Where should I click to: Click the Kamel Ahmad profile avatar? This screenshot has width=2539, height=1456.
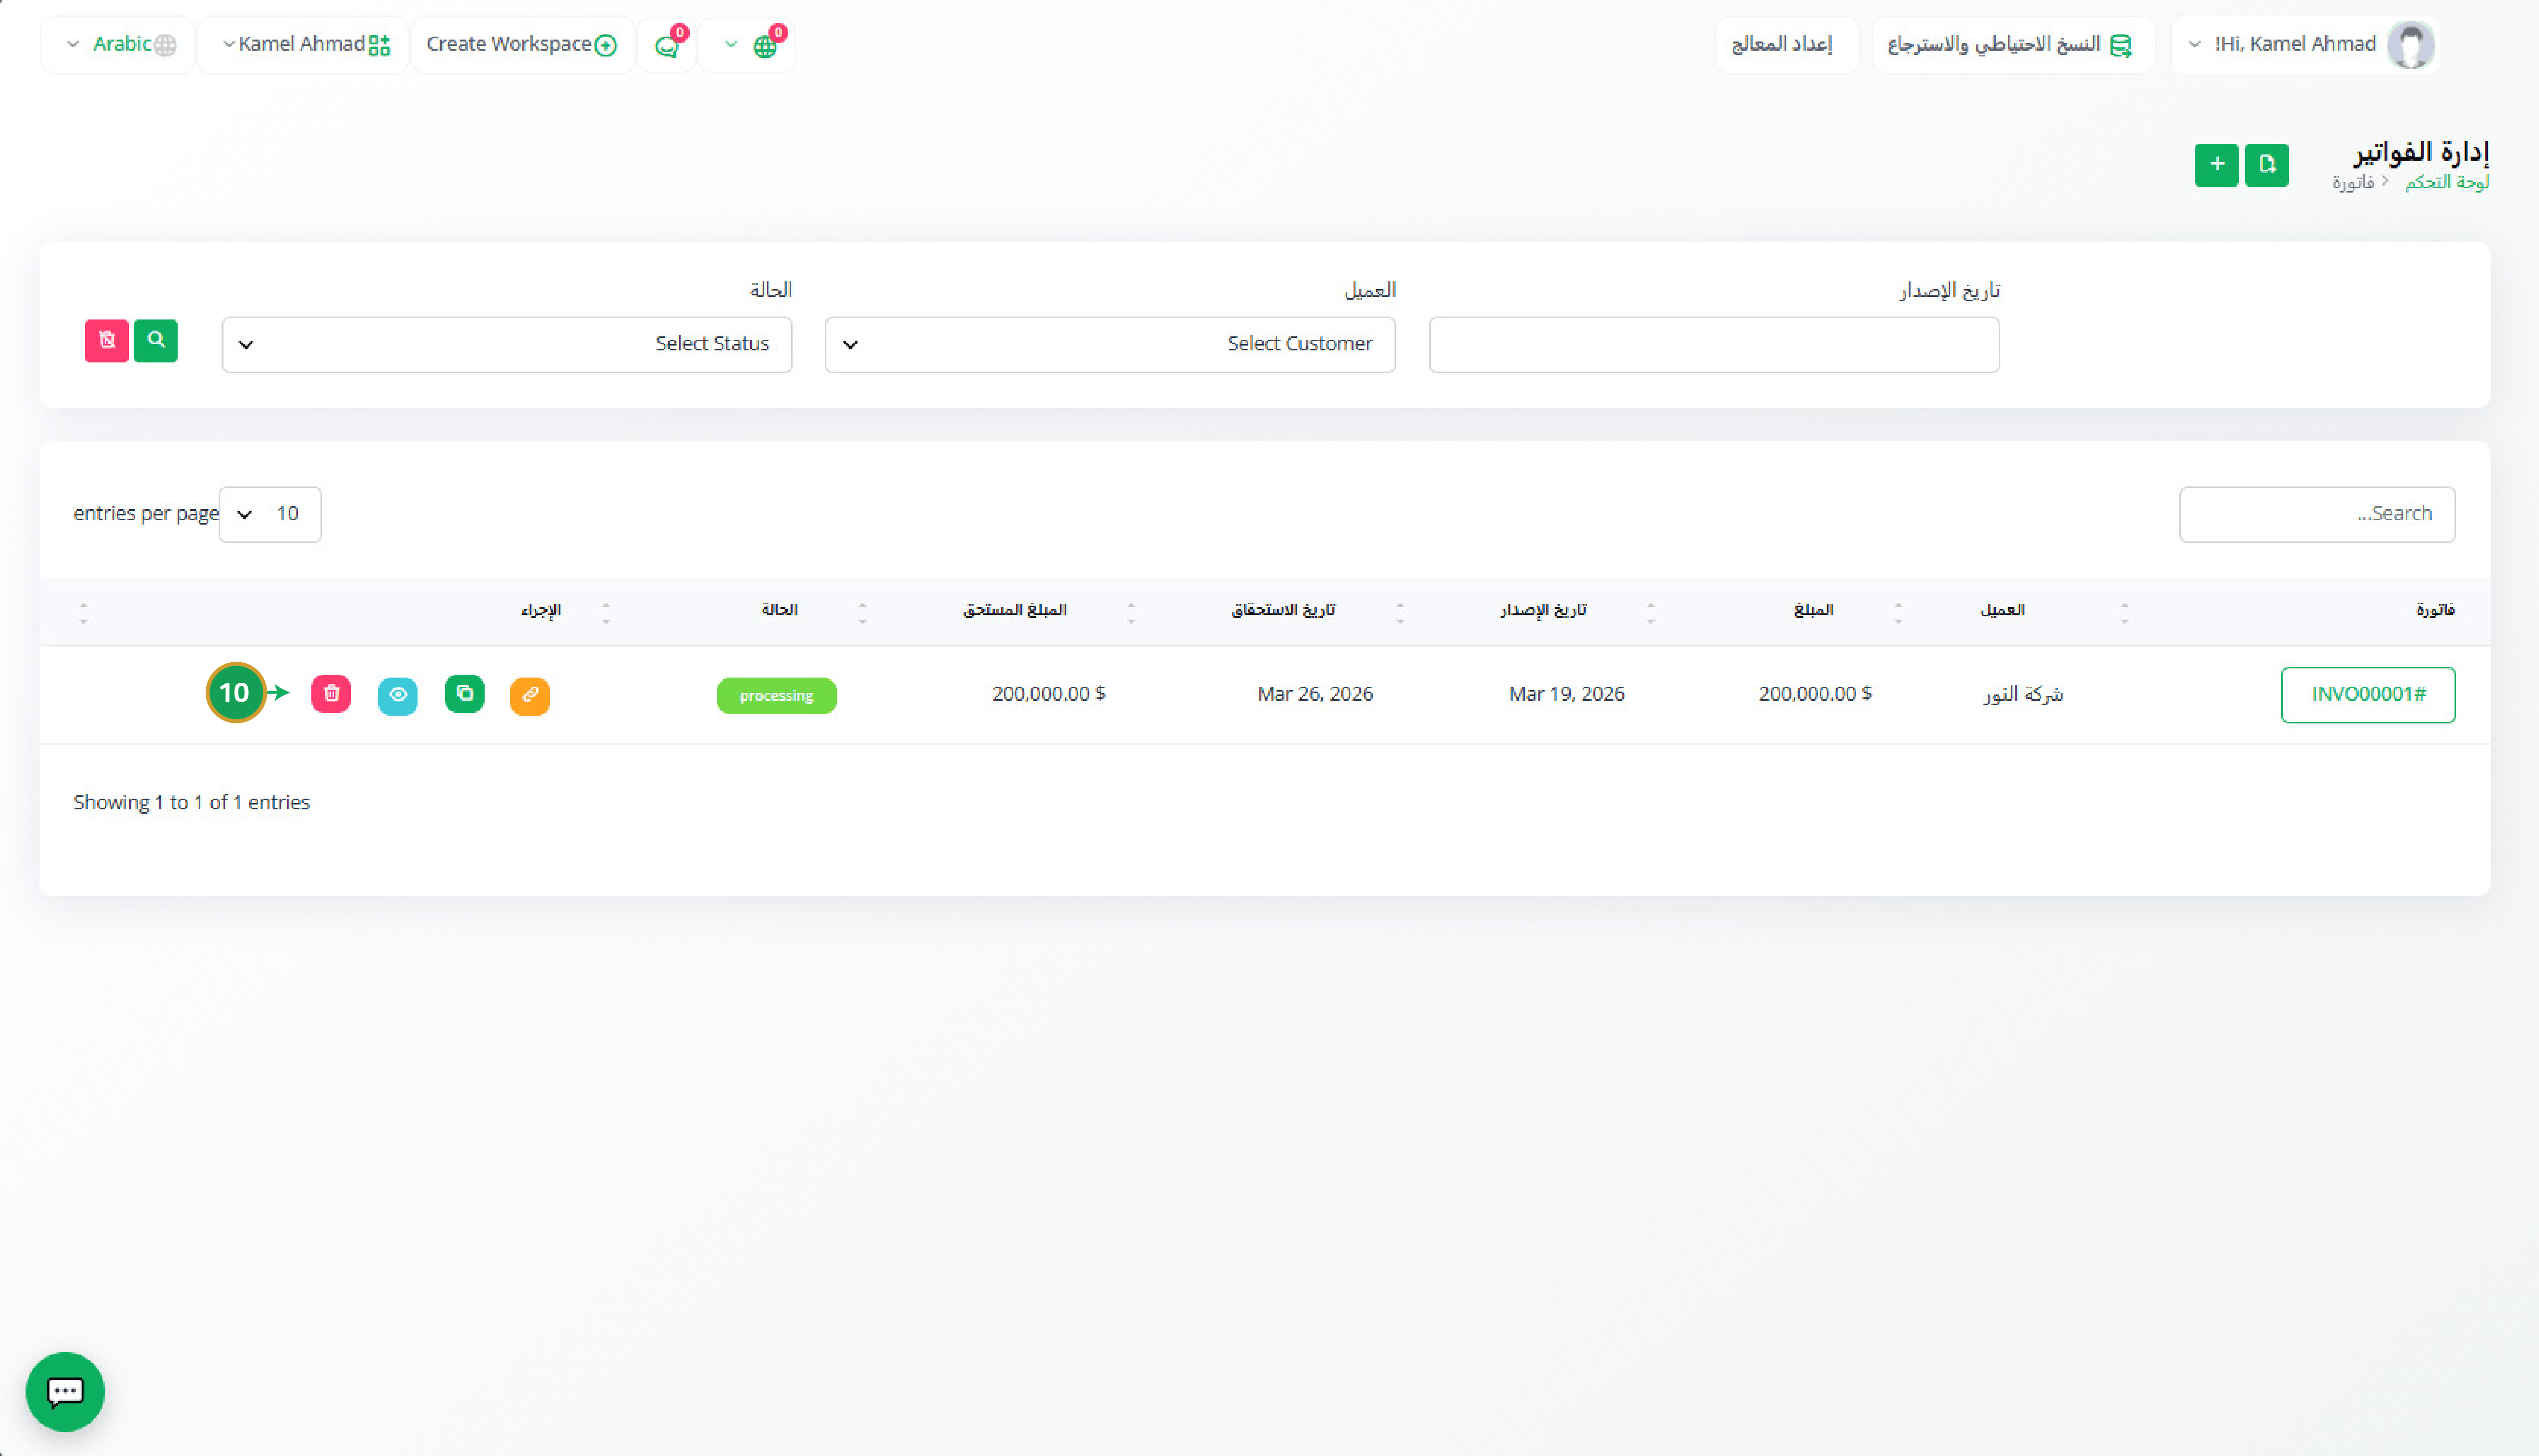[x=2410, y=45]
